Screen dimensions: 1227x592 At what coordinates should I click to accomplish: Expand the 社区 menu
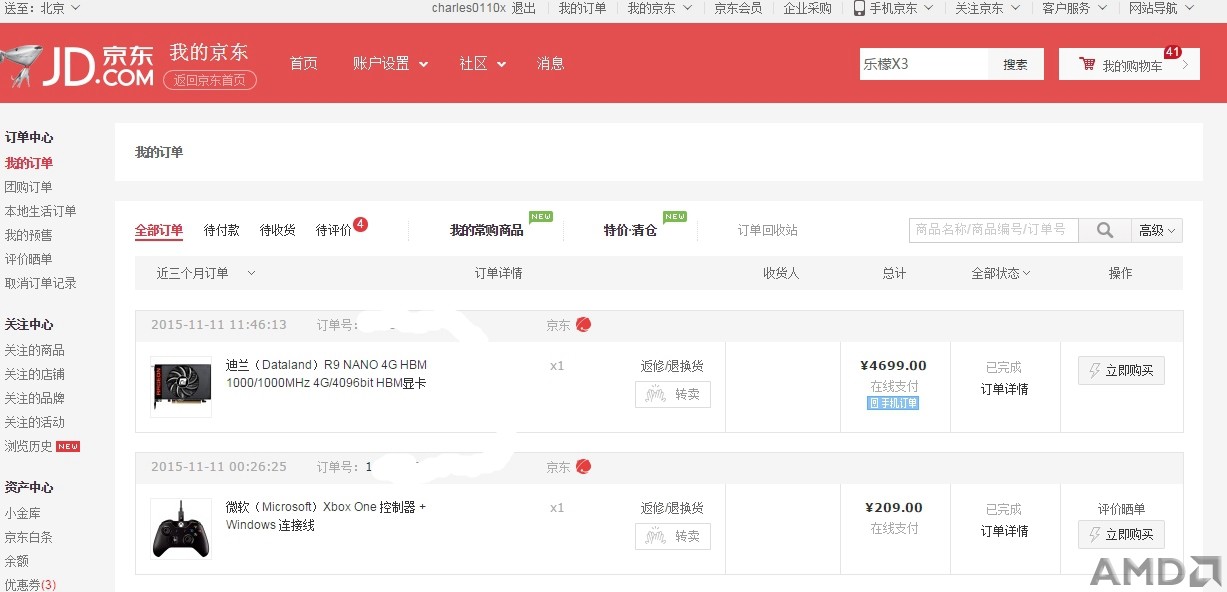coord(483,63)
